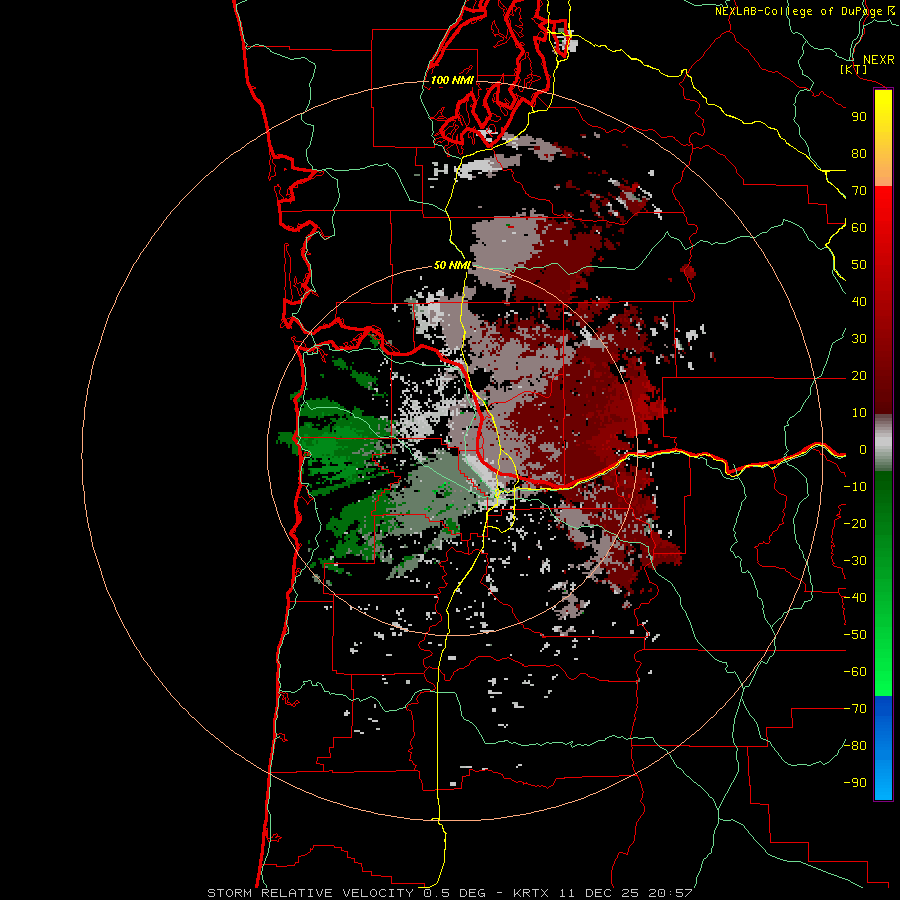Click the -10 value on velocity scale
The image size is (900, 900).
pos(855,487)
